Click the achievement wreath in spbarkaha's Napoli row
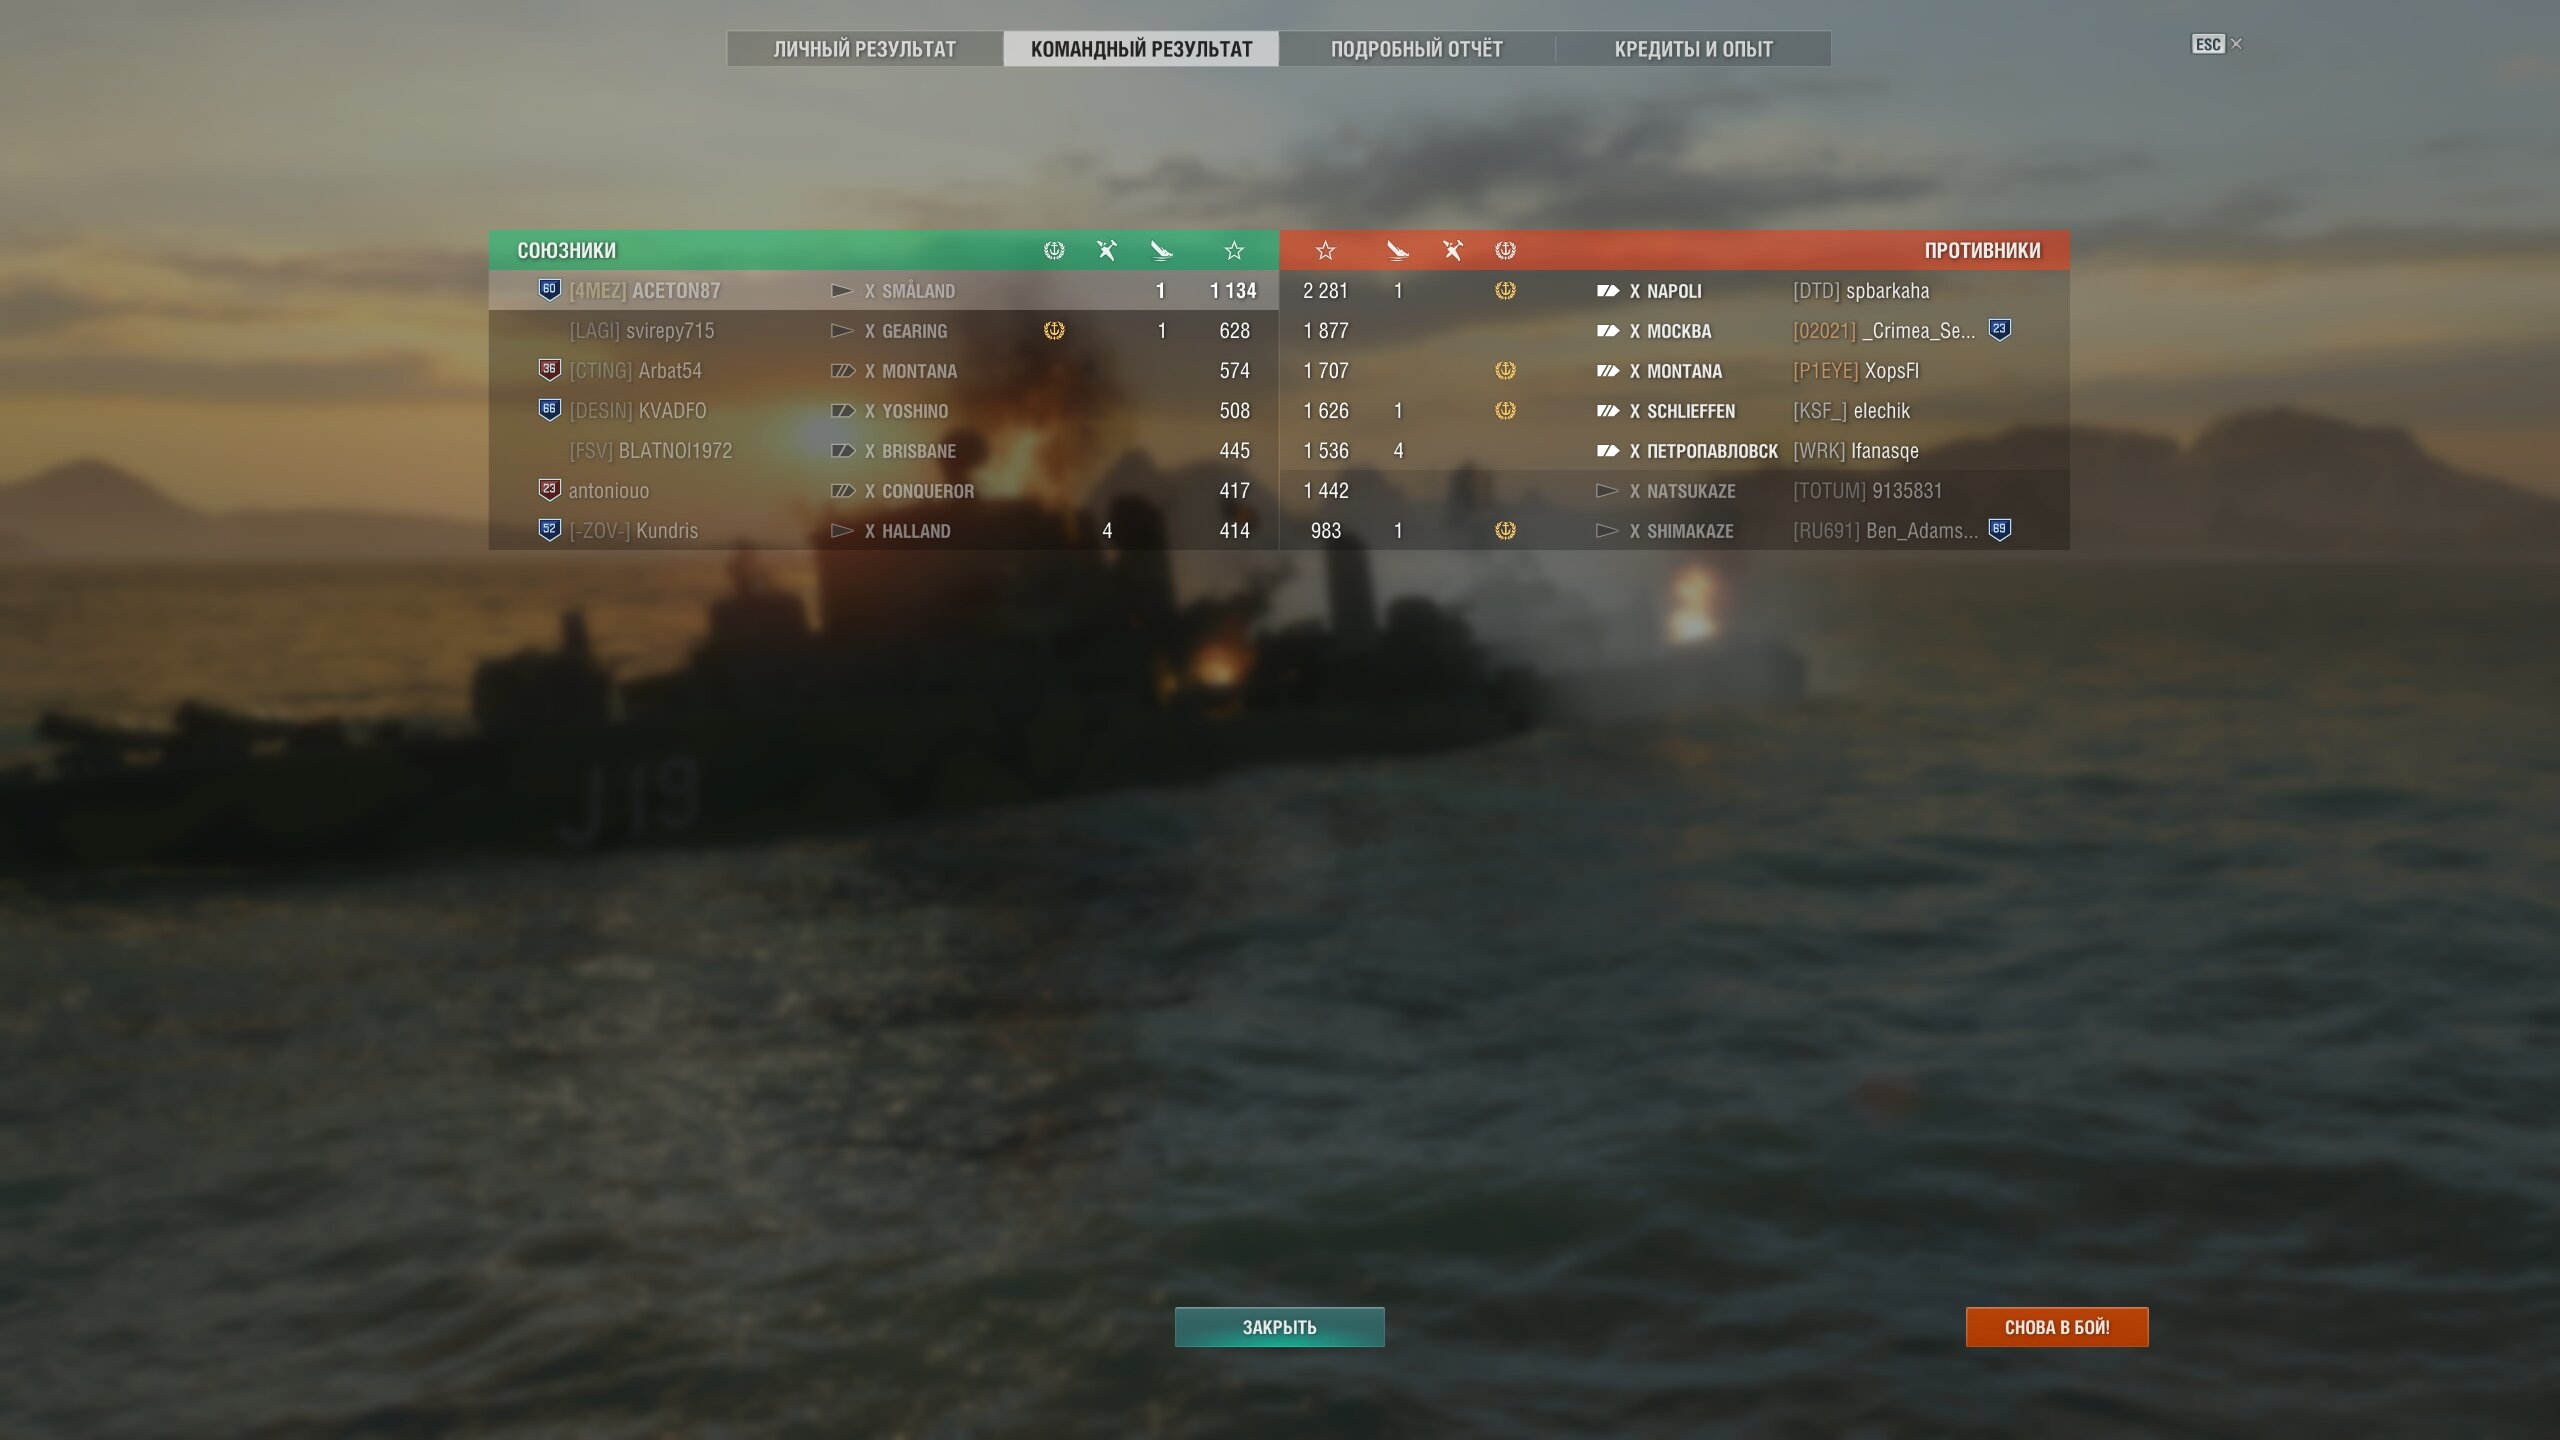 [x=1506, y=290]
